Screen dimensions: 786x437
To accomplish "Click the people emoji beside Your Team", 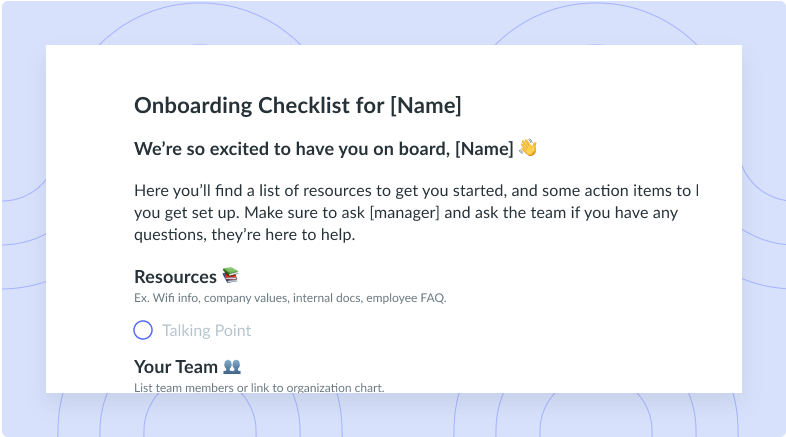I will [x=232, y=366].
